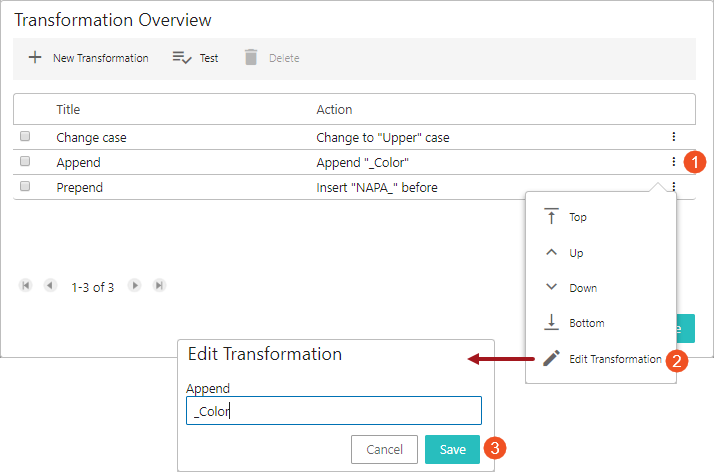Tick the Append row checkbox

(25, 161)
